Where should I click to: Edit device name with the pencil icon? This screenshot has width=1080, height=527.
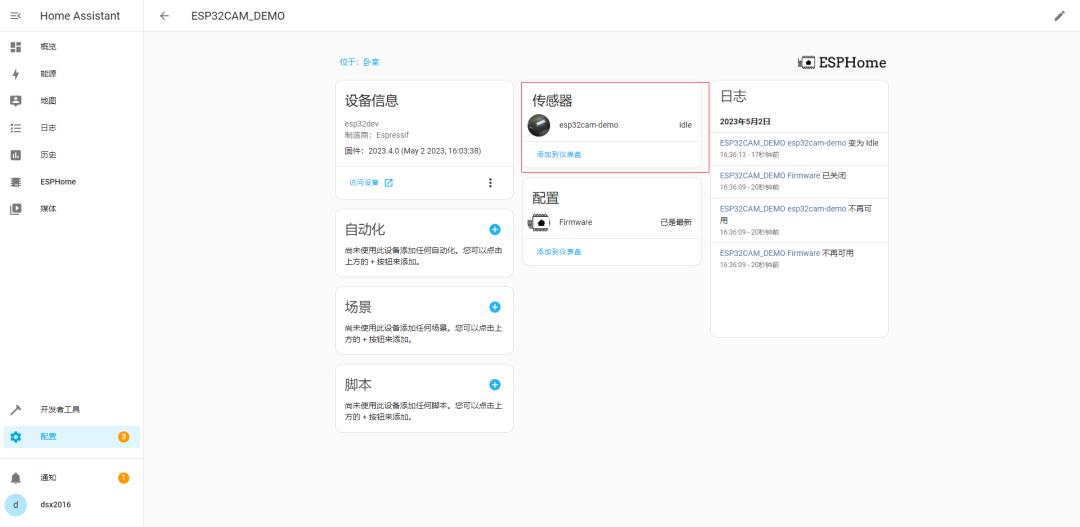coord(1059,16)
